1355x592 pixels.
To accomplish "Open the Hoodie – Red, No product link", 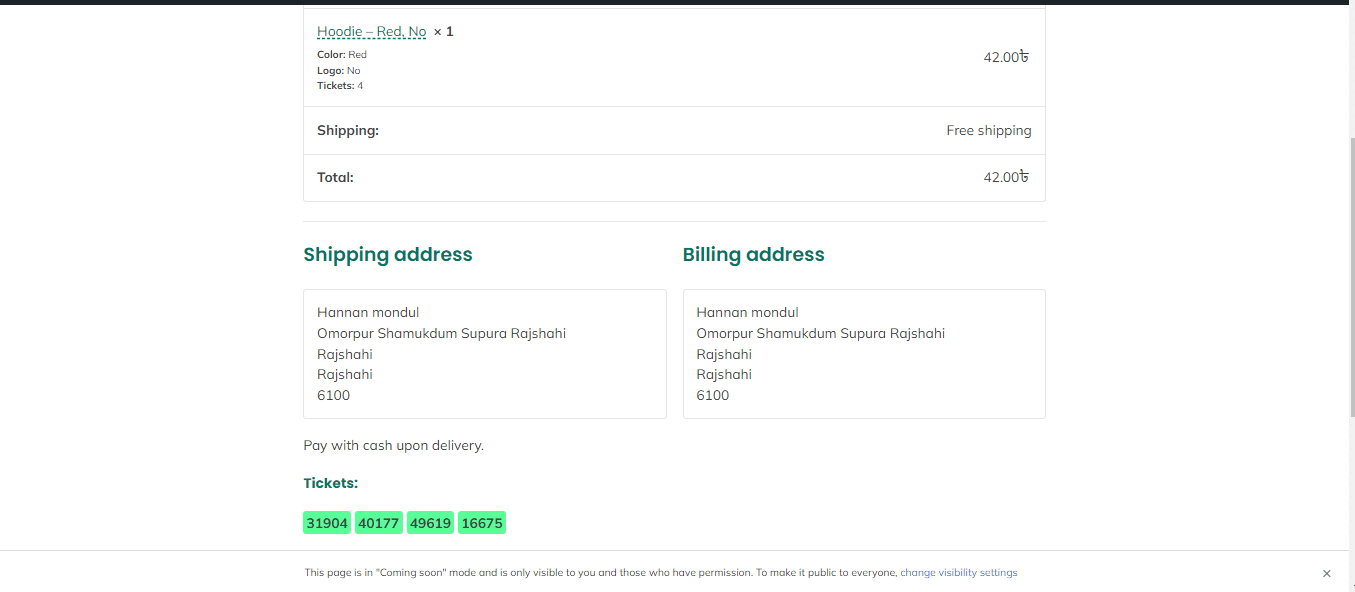I will [372, 32].
